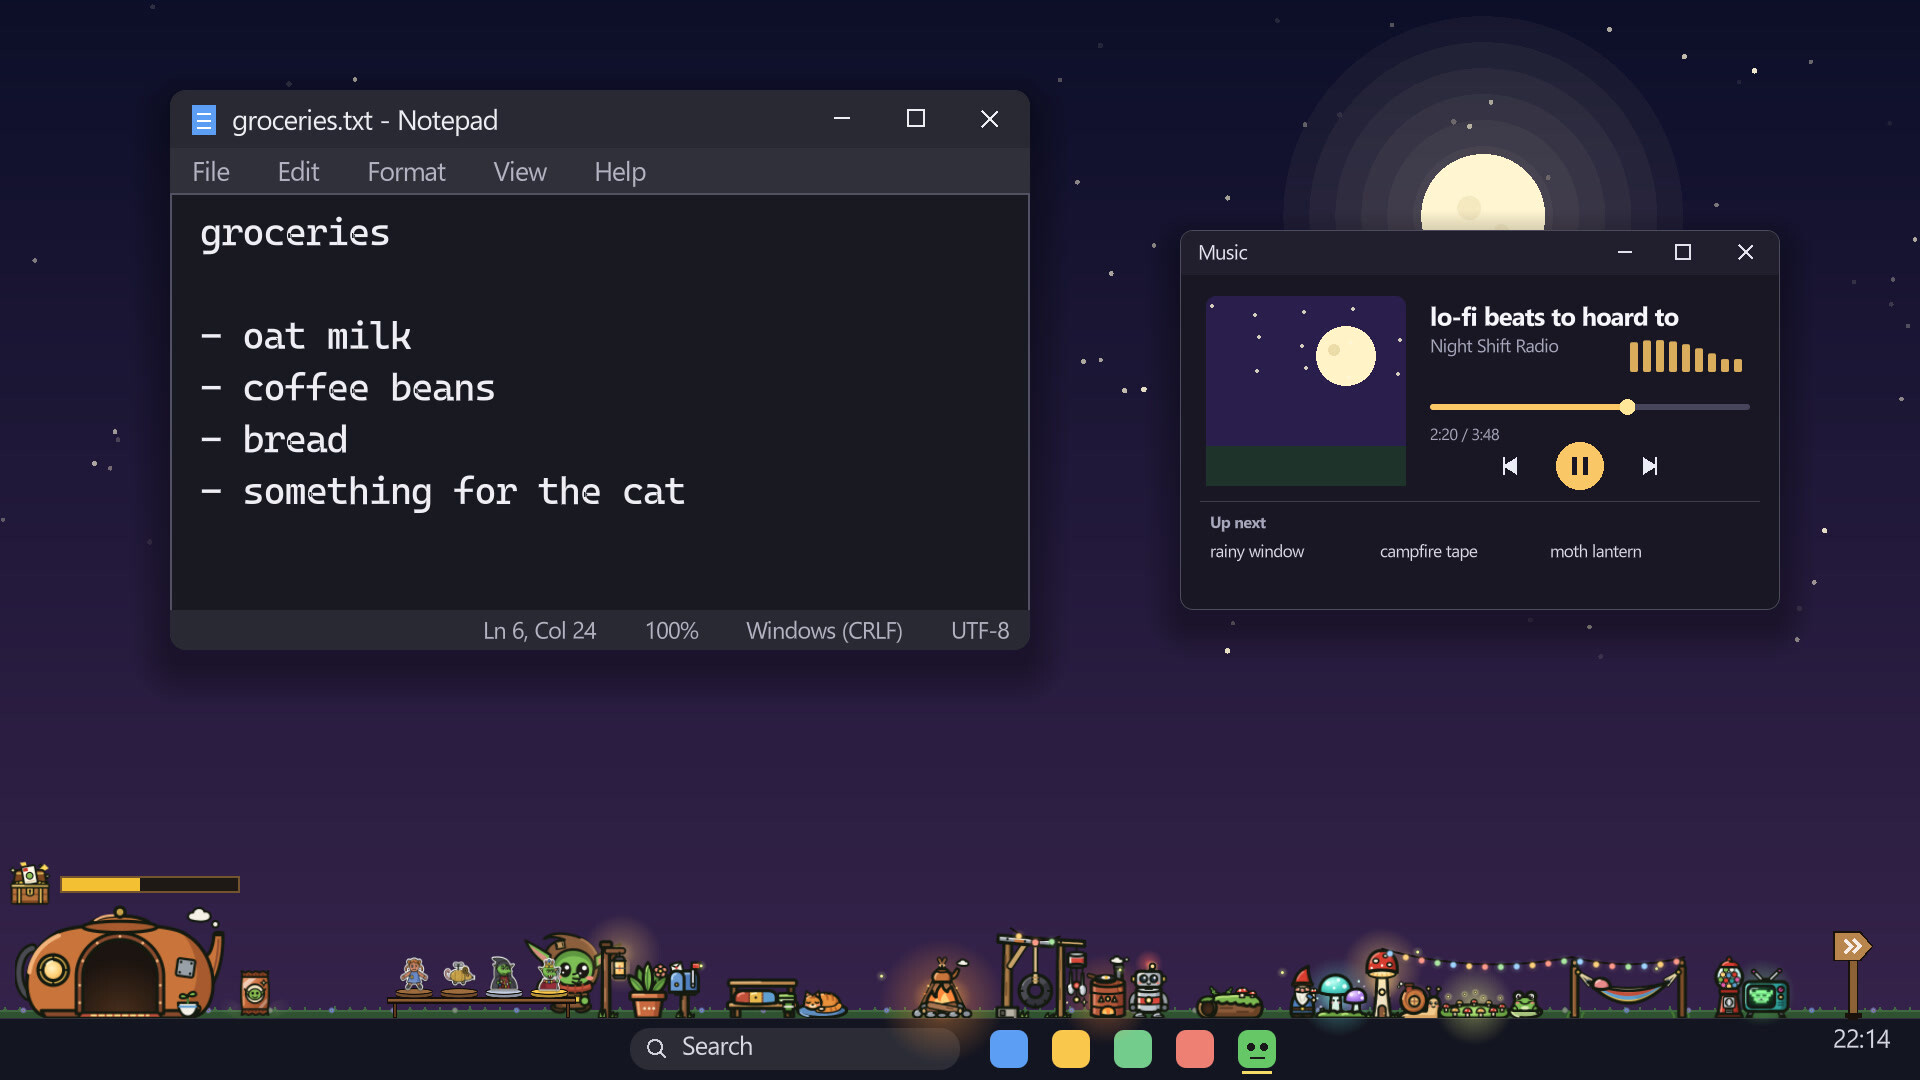Click the campfire in the goblin yard

(942, 988)
